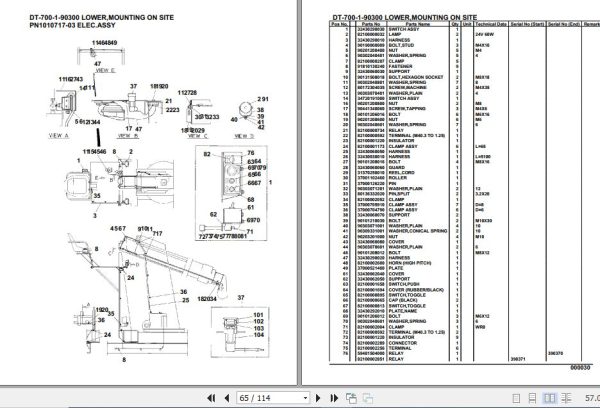This screenshot has height=408, width=600.
Task: Switch to single page view
Action: [x=516, y=398]
